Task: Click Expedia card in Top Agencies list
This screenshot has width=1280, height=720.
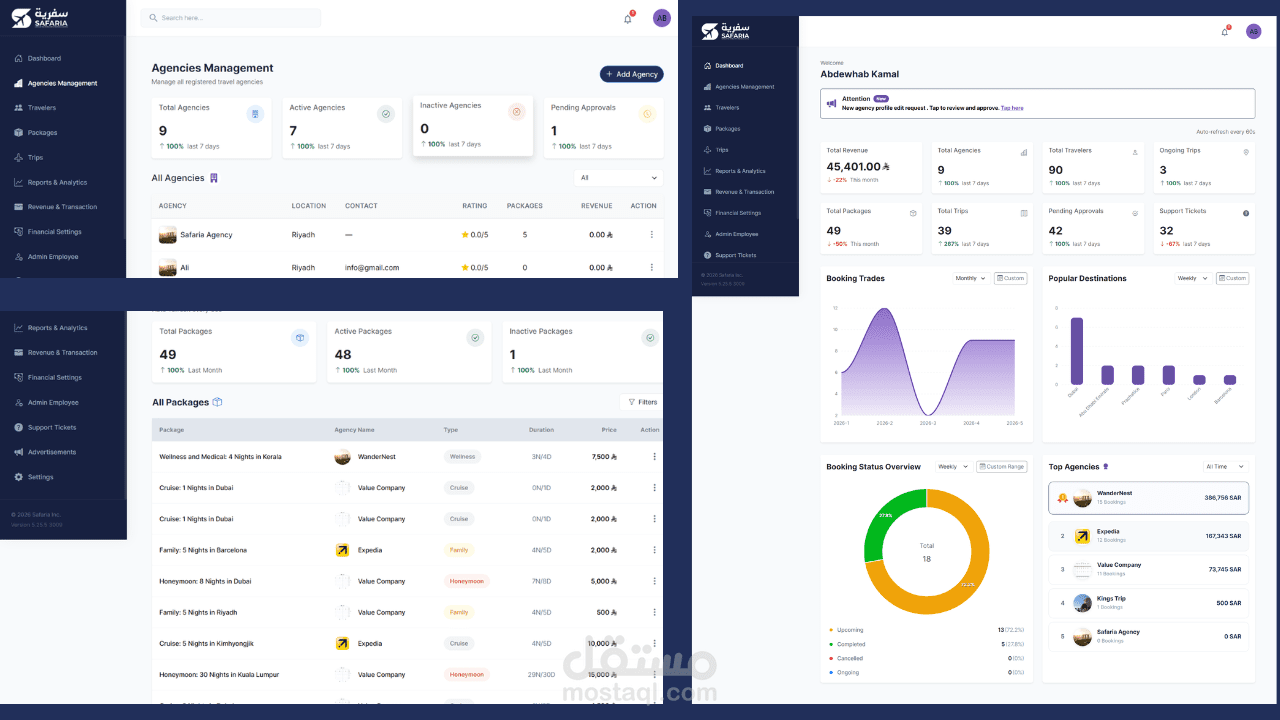Action: click(x=1148, y=536)
